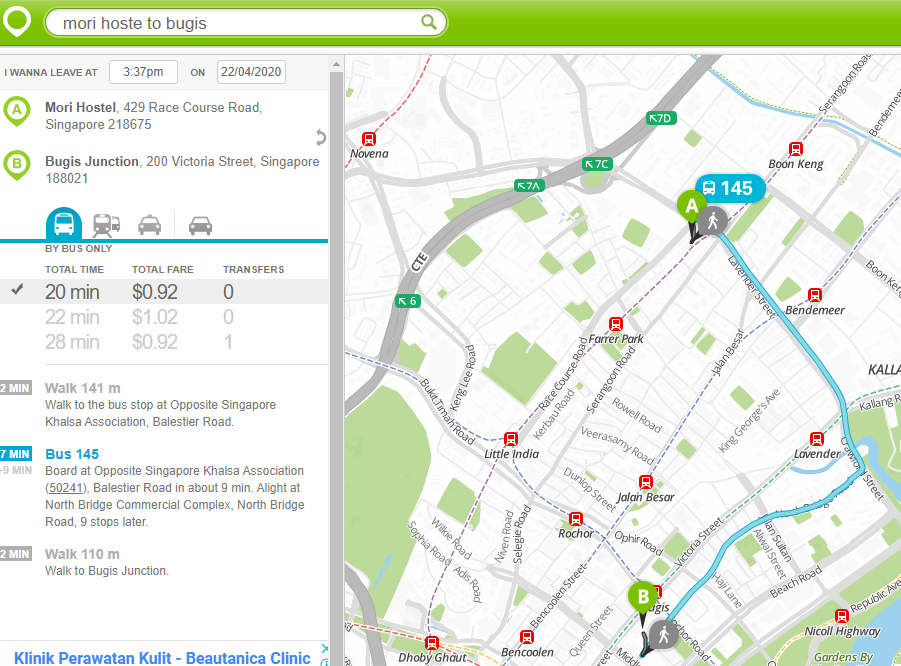Open the date field 22/04/2020
The height and width of the screenshot is (666, 901).
[x=251, y=72]
